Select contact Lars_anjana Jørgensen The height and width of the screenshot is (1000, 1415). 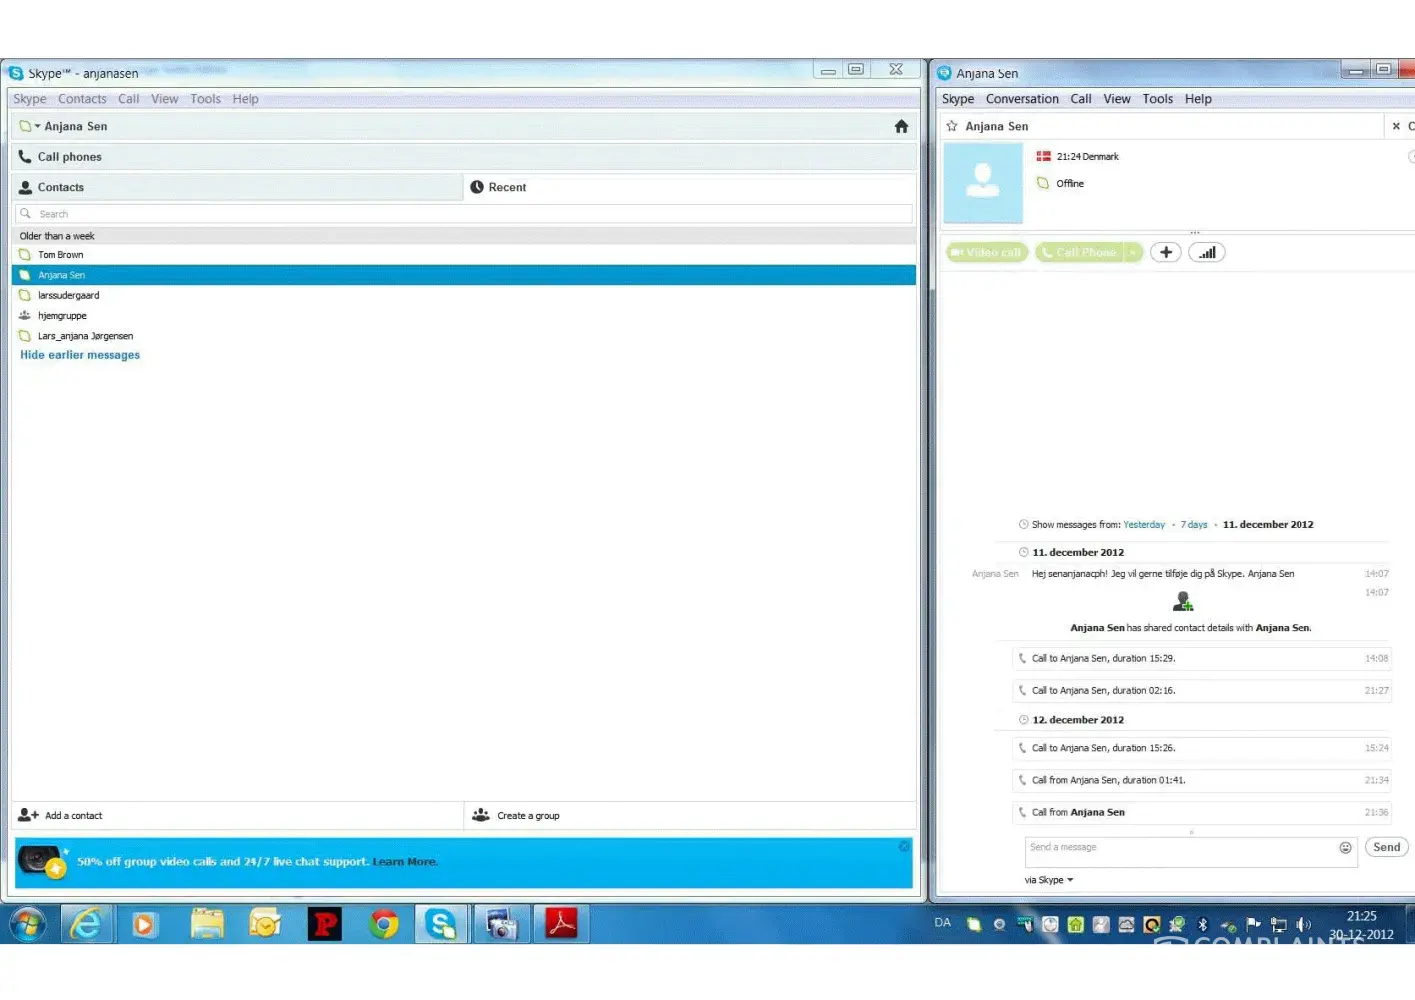(x=464, y=336)
